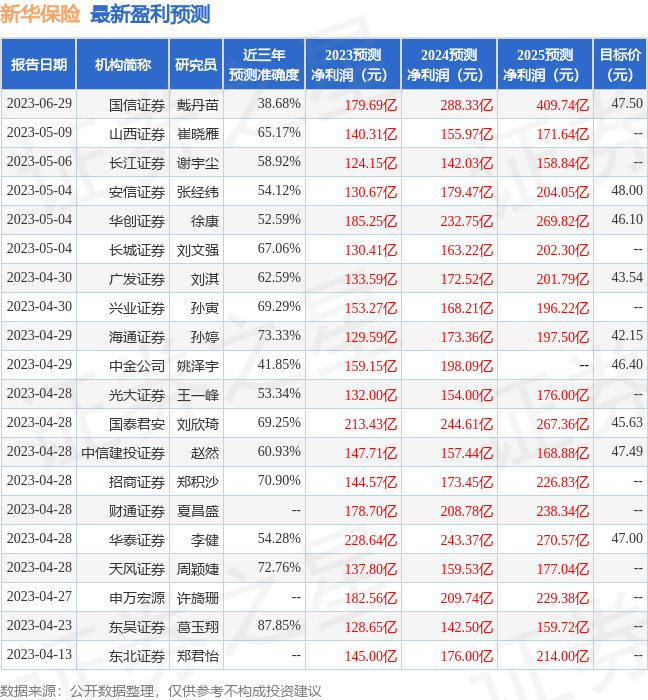The width and height of the screenshot is (648, 700).
Task: Click analyst name 戴丹苗
Action: tap(198, 105)
